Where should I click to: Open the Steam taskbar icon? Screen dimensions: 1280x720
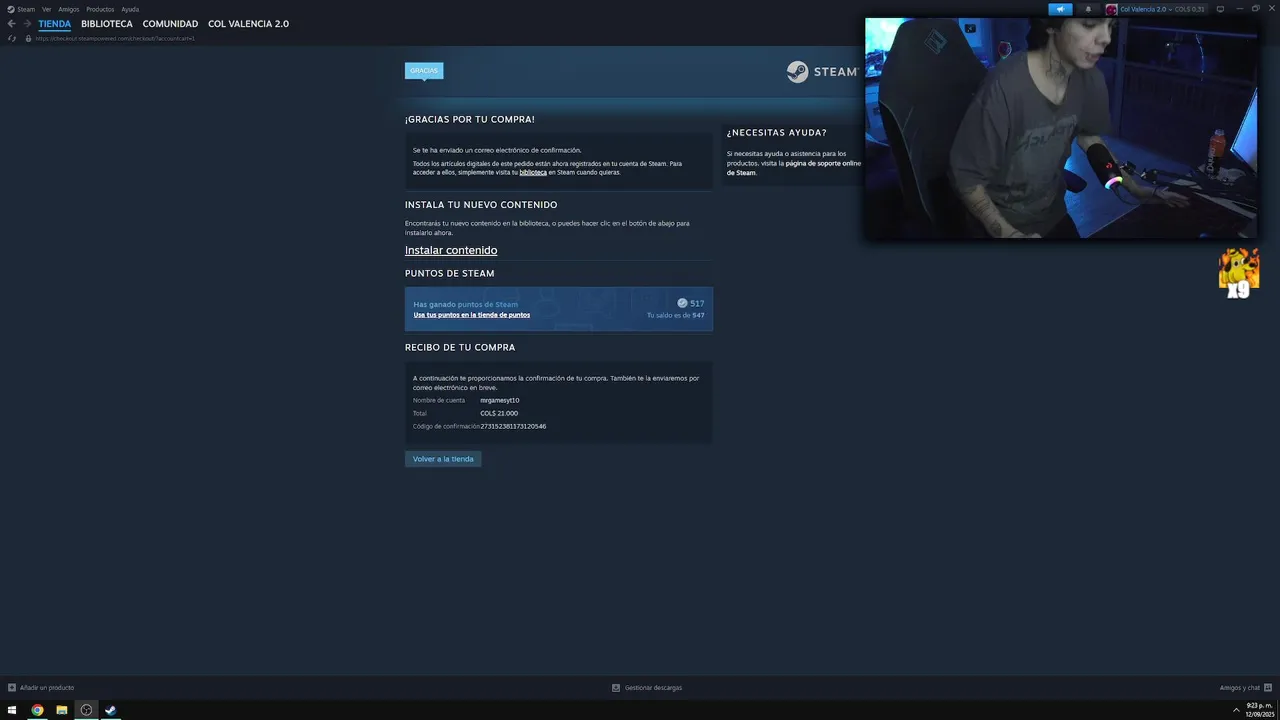pos(111,710)
